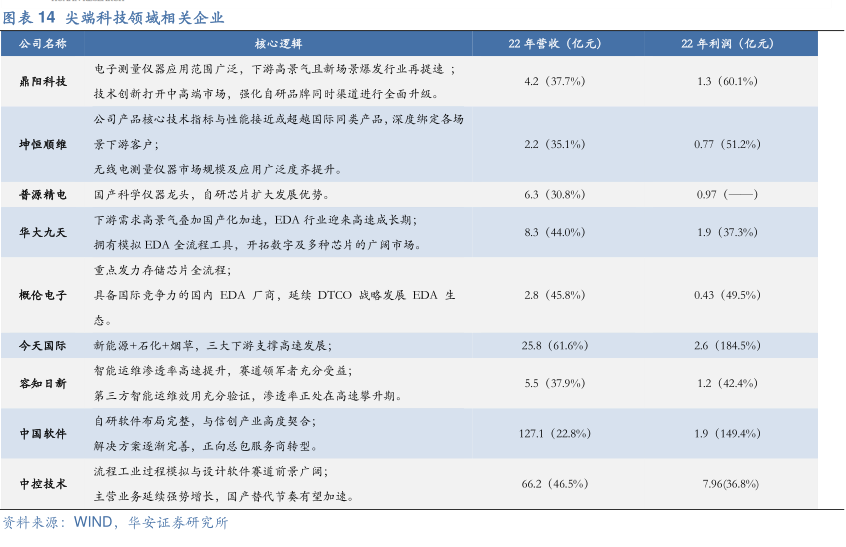Screen dimensions: 846x547
Task: Click the '22 年营收（亿元）' header
Action: point(554,44)
